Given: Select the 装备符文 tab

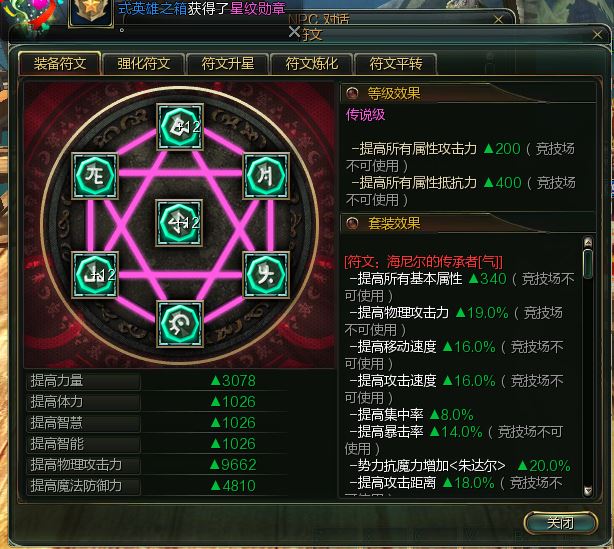Looking at the screenshot, I should pos(60,63).
